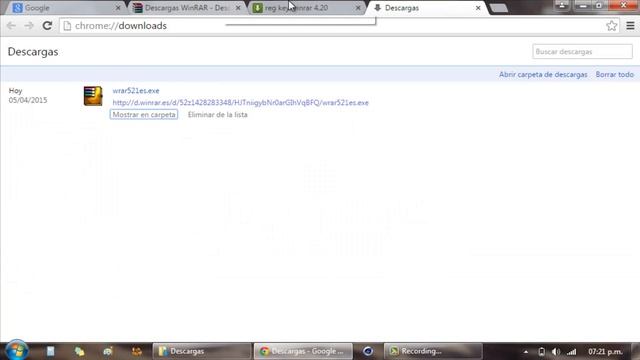
Task: Click the Google tab favicon
Action: [x=17, y=8]
